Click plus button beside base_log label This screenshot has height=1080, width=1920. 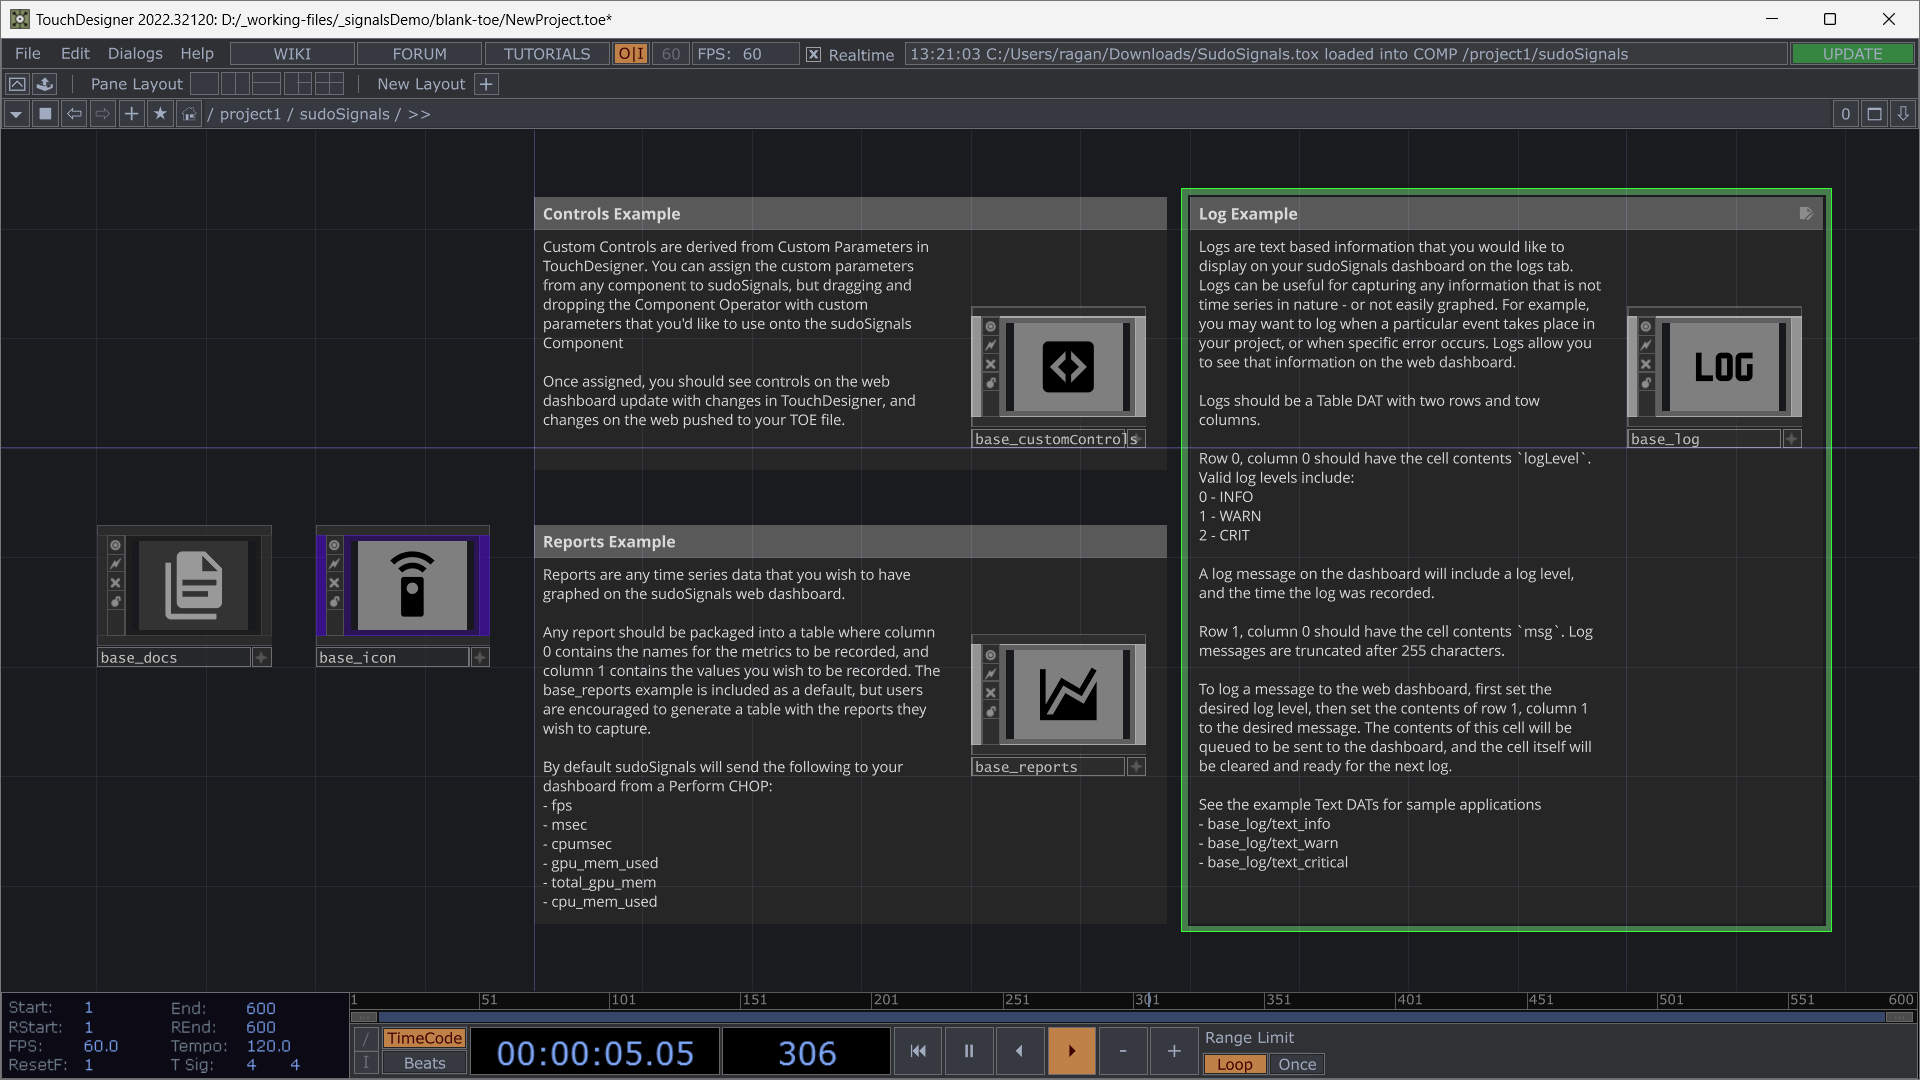(x=1792, y=438)
